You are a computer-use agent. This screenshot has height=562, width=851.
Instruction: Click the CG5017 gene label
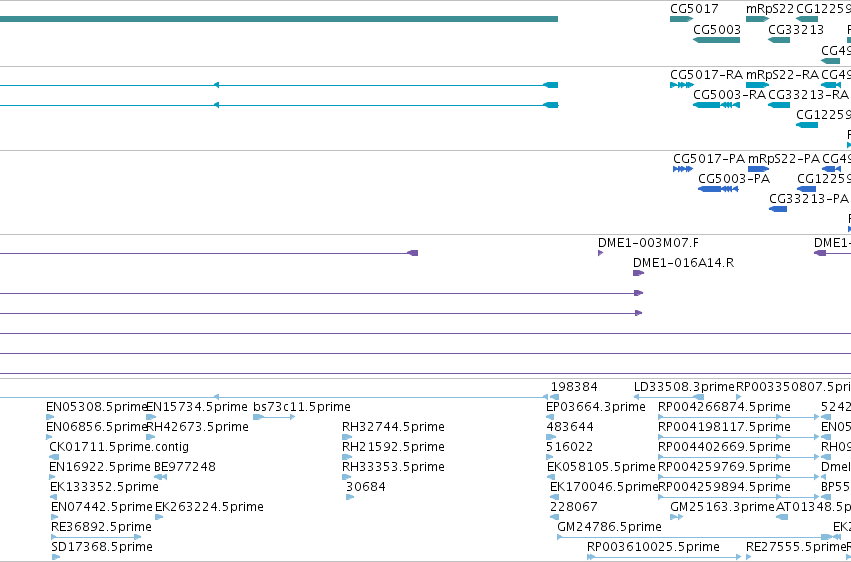point(694,9)
